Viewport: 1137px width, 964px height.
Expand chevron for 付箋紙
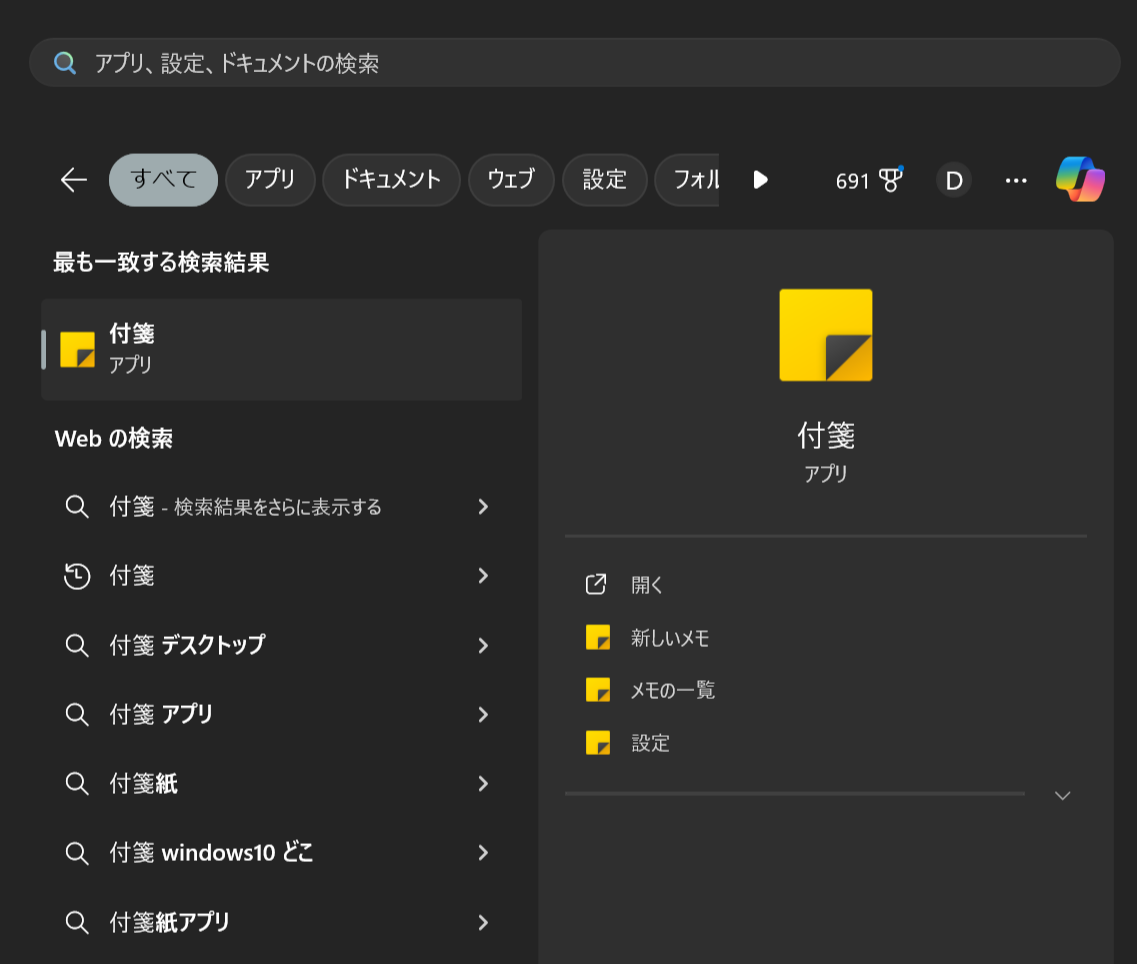(484, 783)
